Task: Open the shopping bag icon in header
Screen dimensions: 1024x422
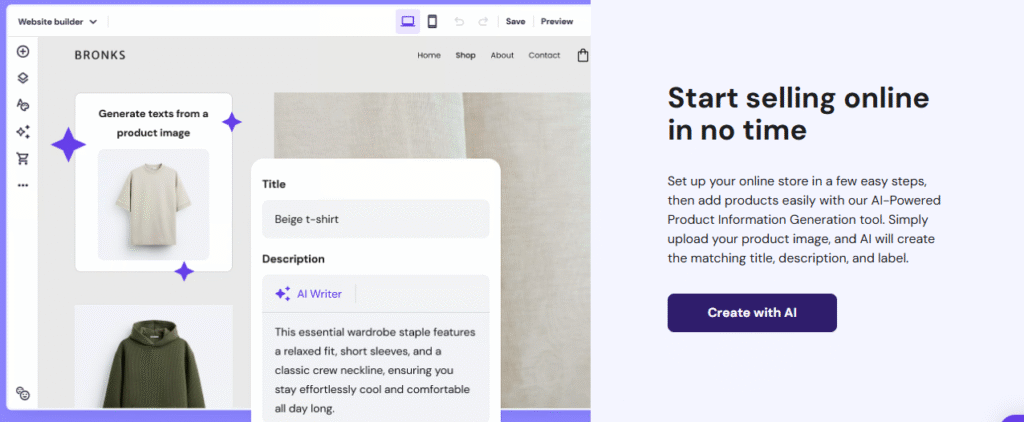Action: 583,56
